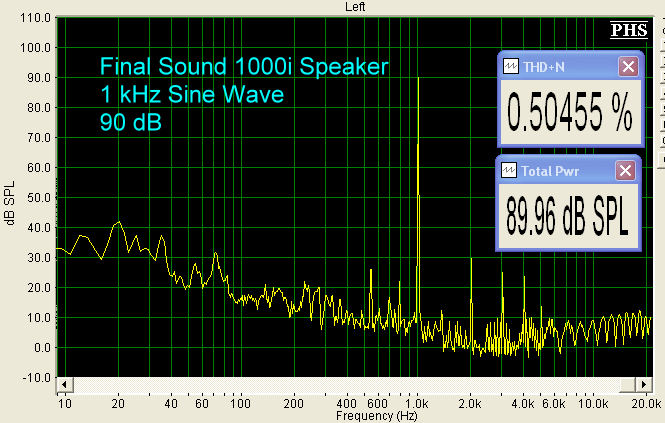Click the Total Pwr reading 89.96 dB SPL
665x423 pixels.
point(567,216)
